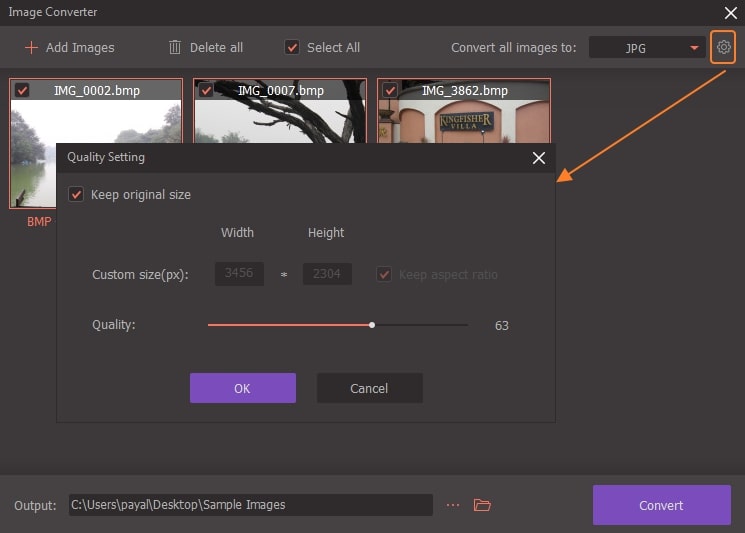The image size is (745, 533).
Task: Toggle the Select All checkbox
Action: (x=292, y=47)
